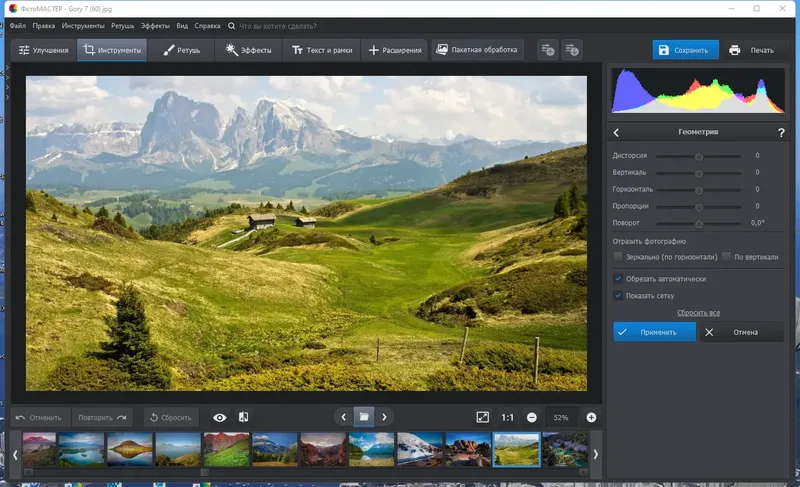Viewport: 800px width, 487px height.
Task: Select the green meadow thumbnail currently highlighted
Action: click(x=516, y=449)
